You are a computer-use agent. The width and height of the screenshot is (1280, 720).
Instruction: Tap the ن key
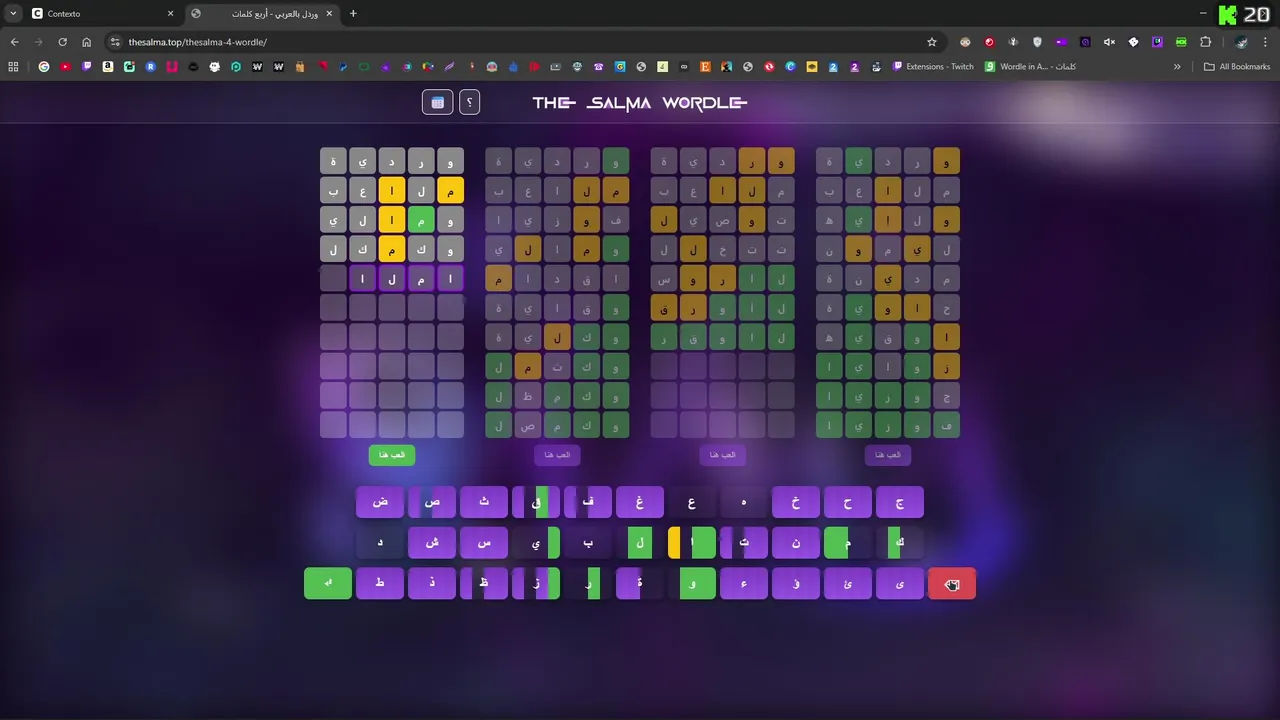tap(796, 543)
